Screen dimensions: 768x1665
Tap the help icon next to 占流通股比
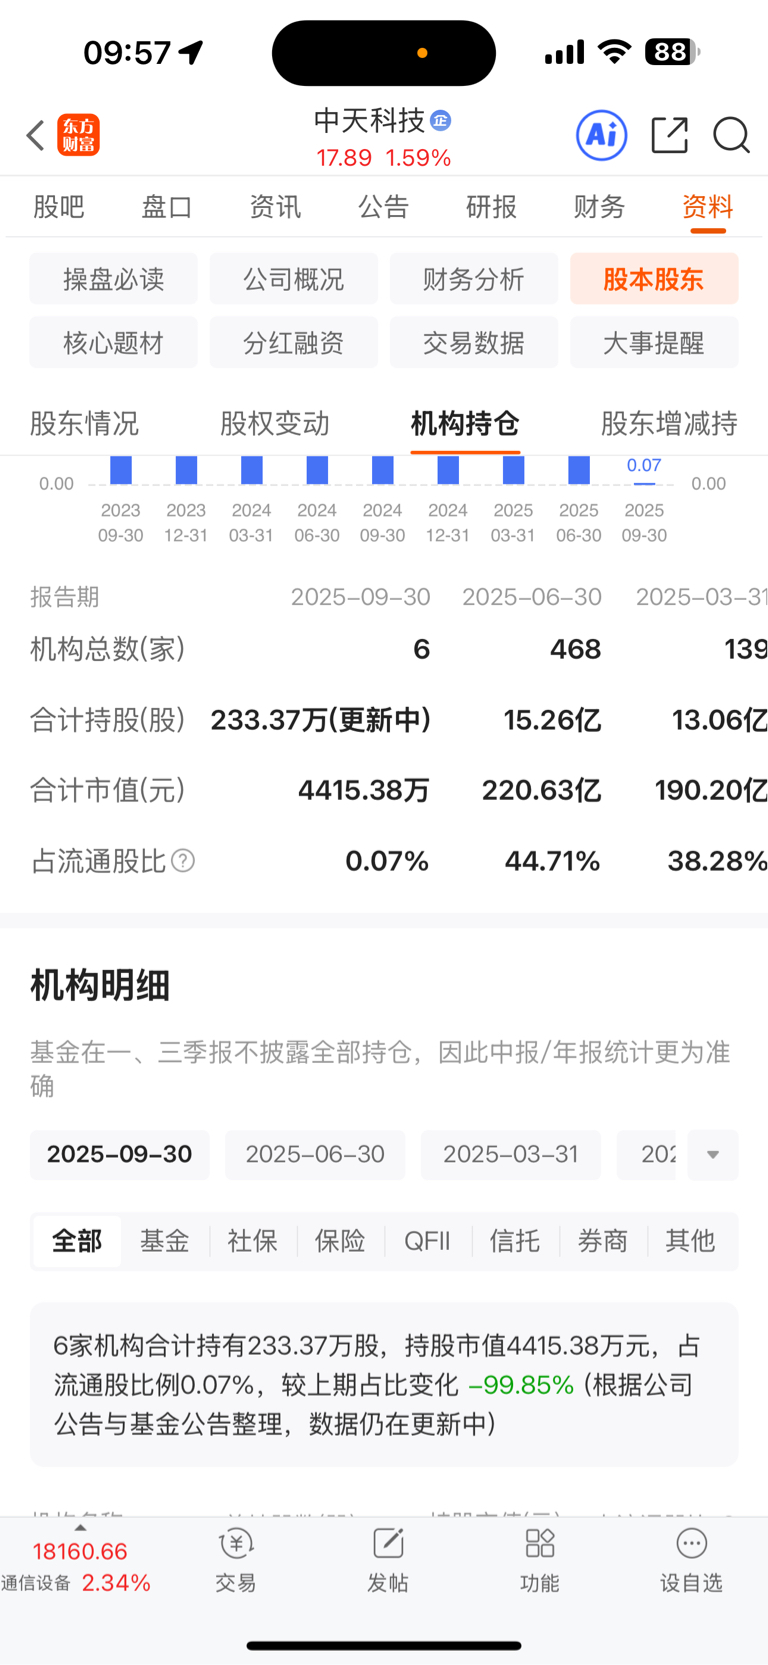[x=183, y=861]
